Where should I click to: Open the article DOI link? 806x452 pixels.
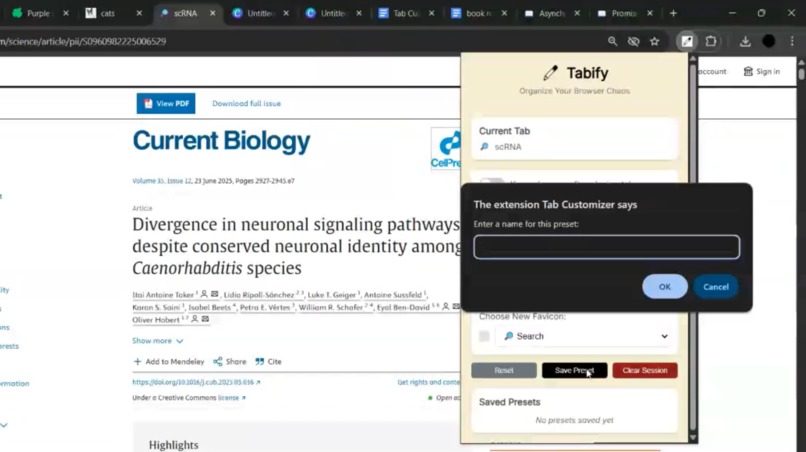coord(196,382)
